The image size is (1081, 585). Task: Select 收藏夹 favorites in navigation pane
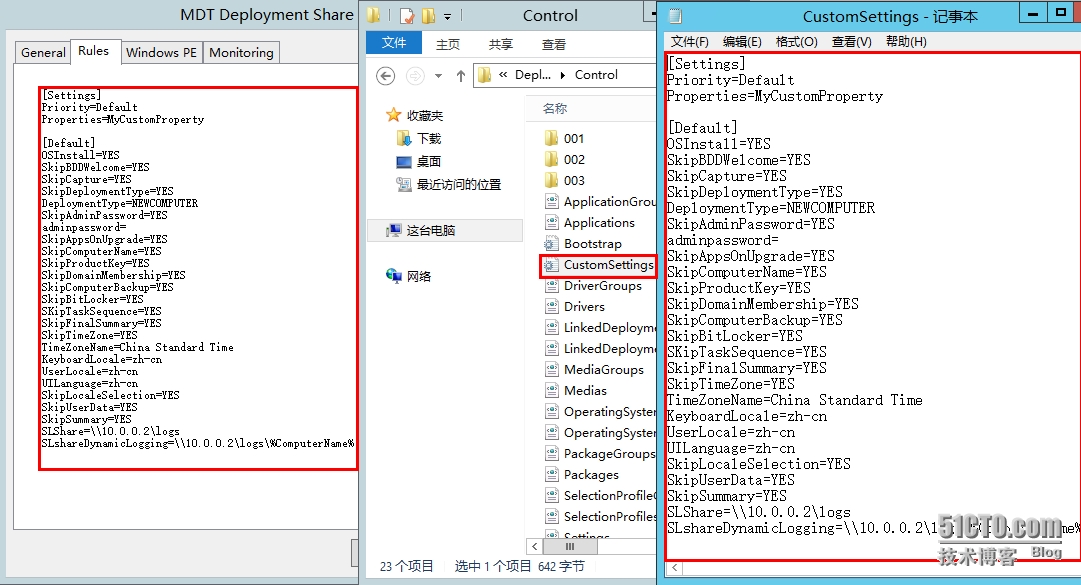click(415, 115)
